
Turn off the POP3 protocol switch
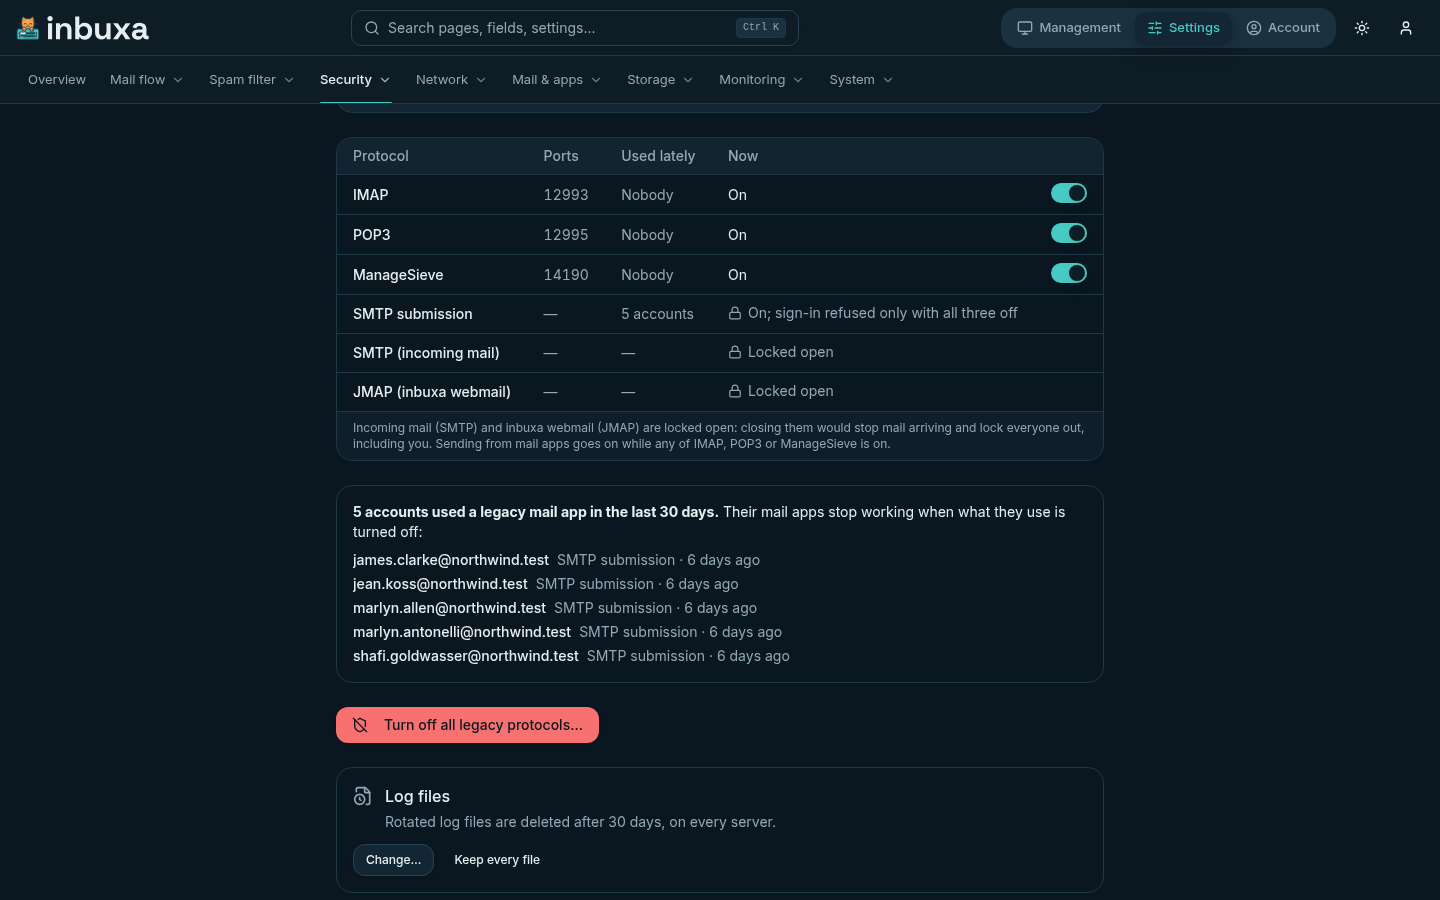tap(1069, 233)
